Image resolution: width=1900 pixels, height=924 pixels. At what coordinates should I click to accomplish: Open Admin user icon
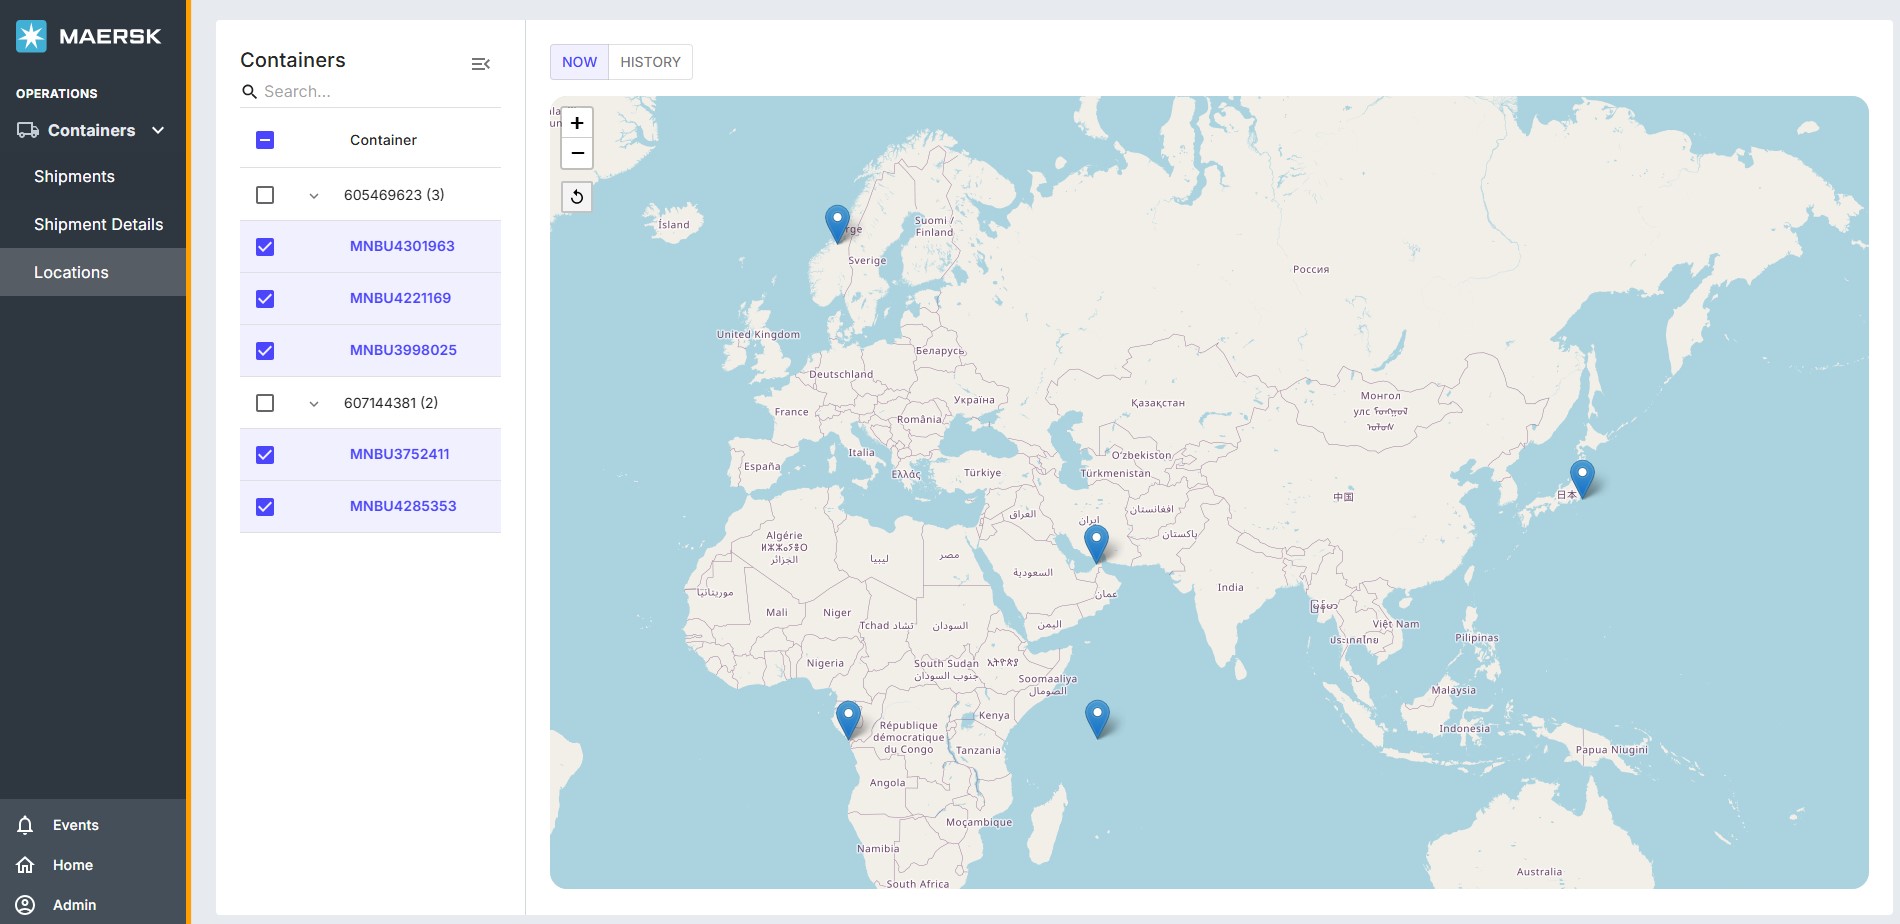coord(26,905)
